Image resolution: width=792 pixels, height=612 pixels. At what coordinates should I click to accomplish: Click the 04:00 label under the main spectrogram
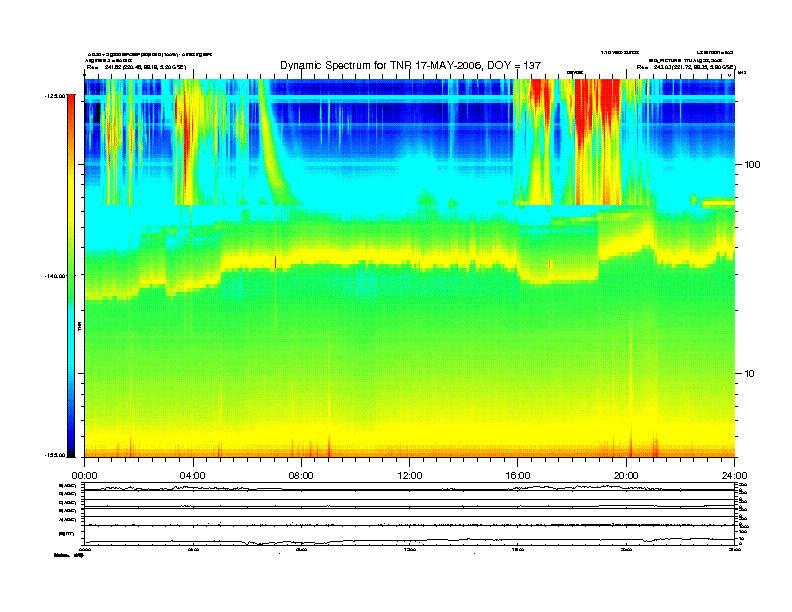pos(193,476)
